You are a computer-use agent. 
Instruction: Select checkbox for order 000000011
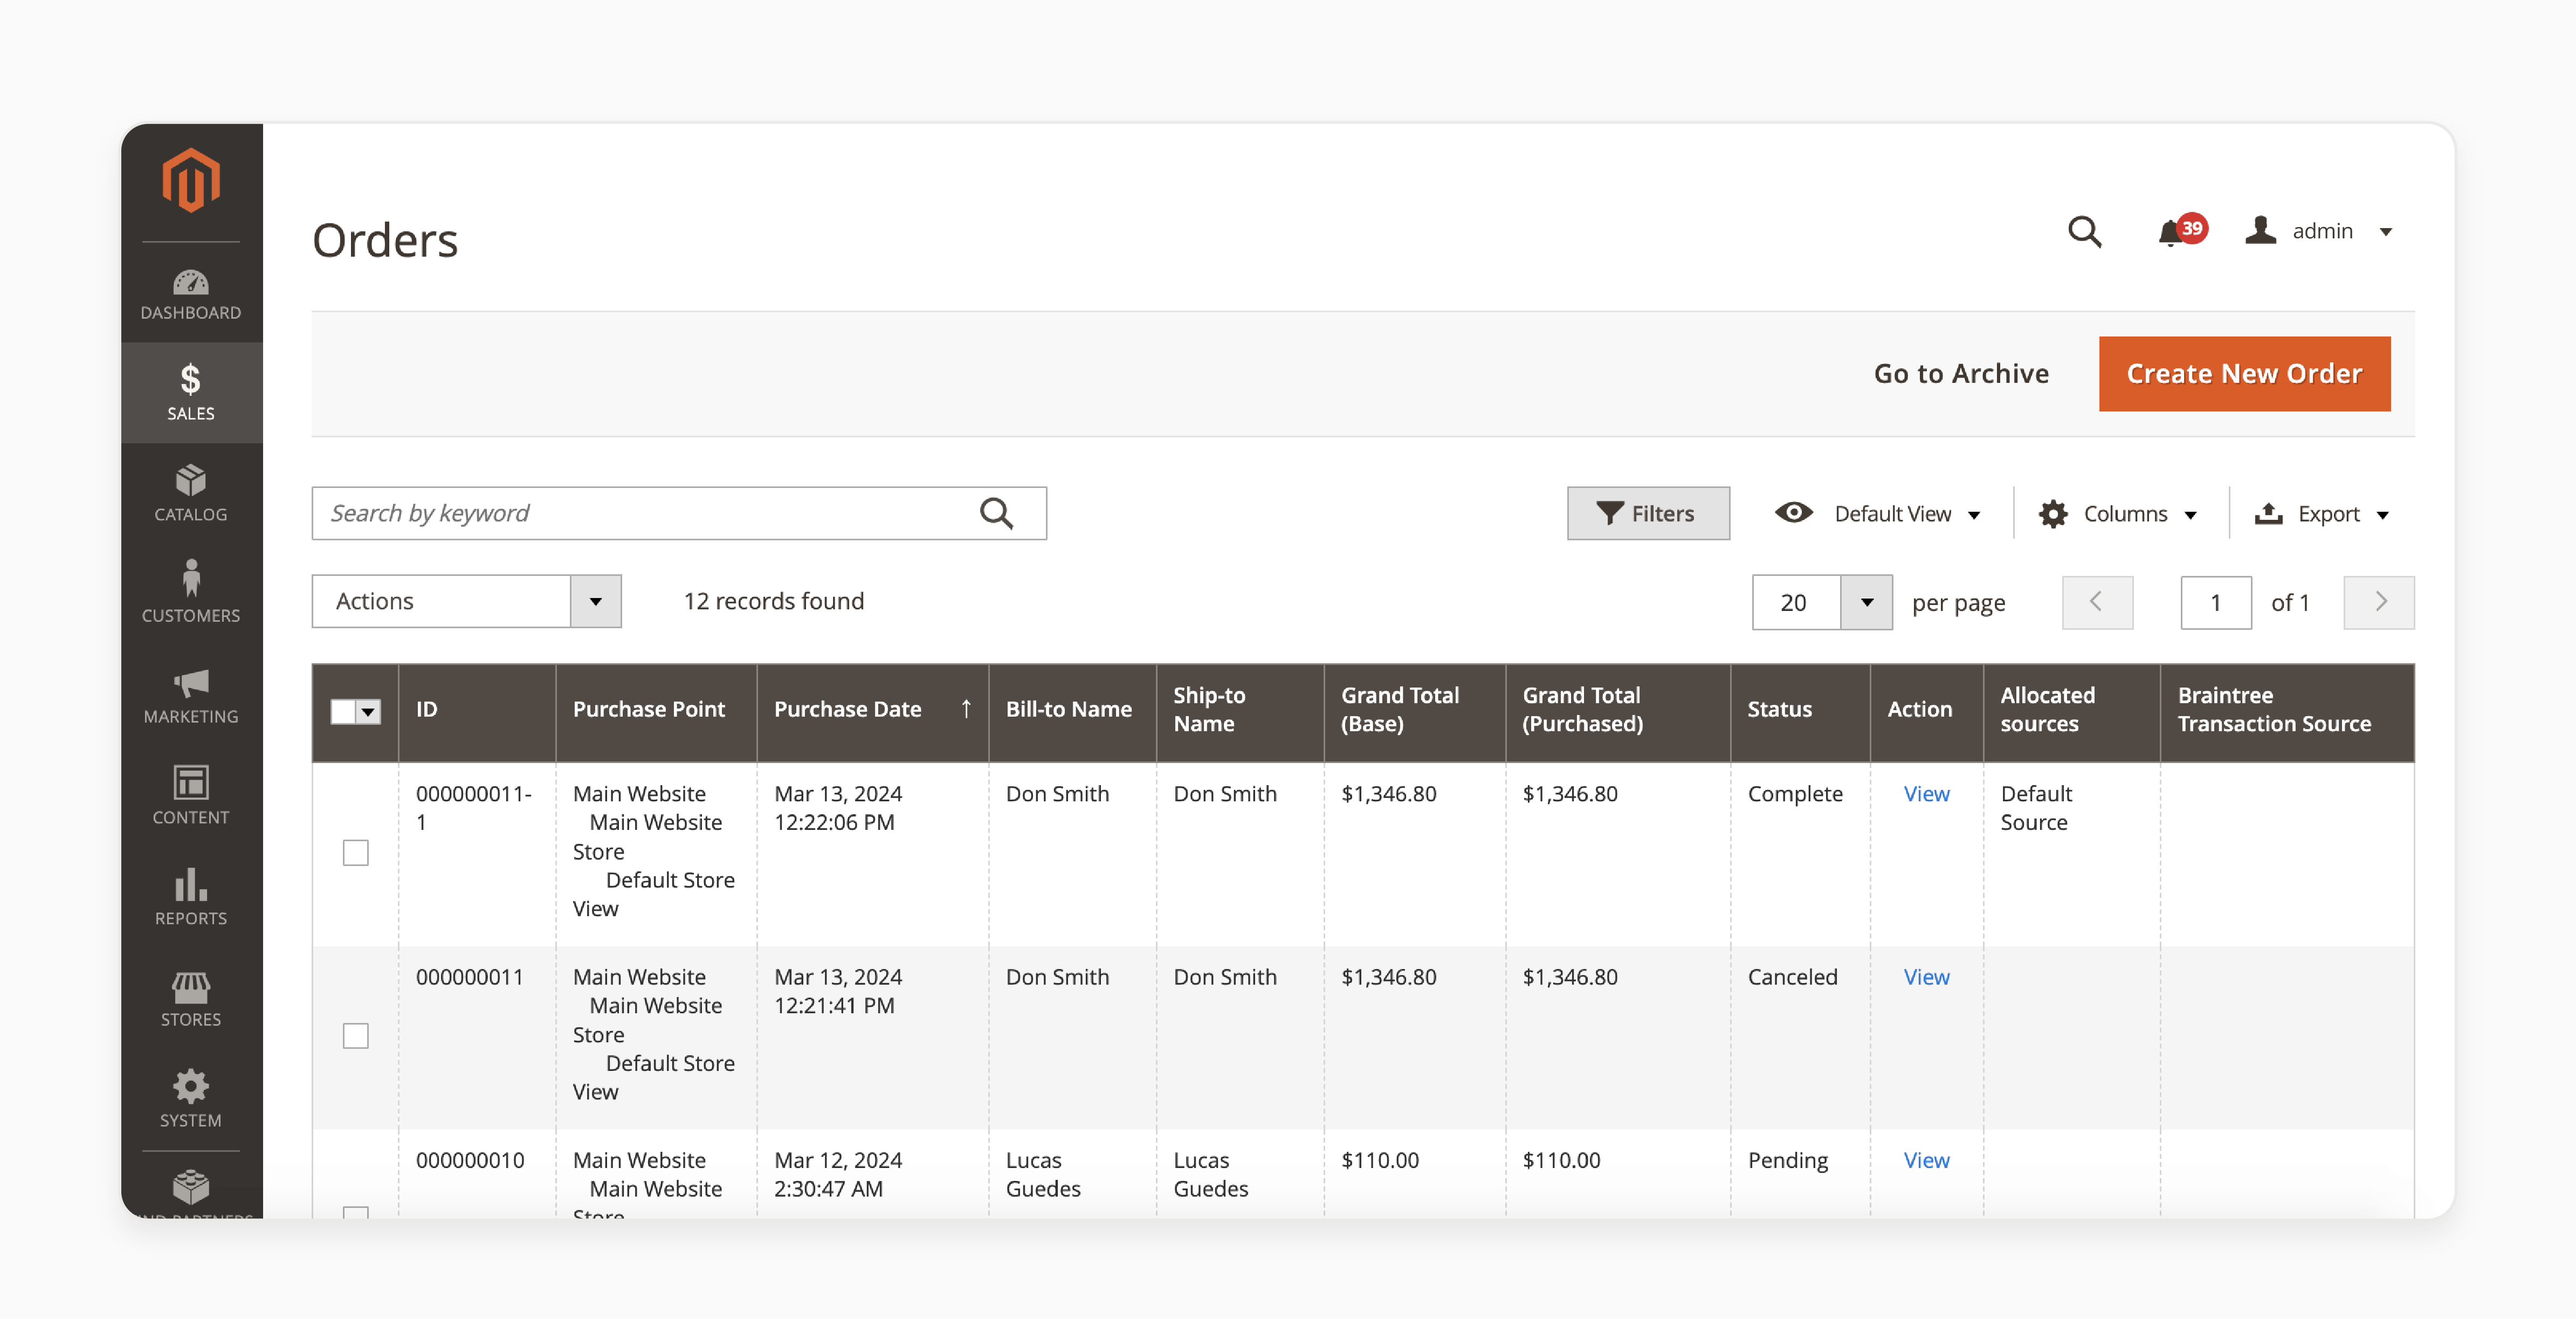coord(355,1036)
